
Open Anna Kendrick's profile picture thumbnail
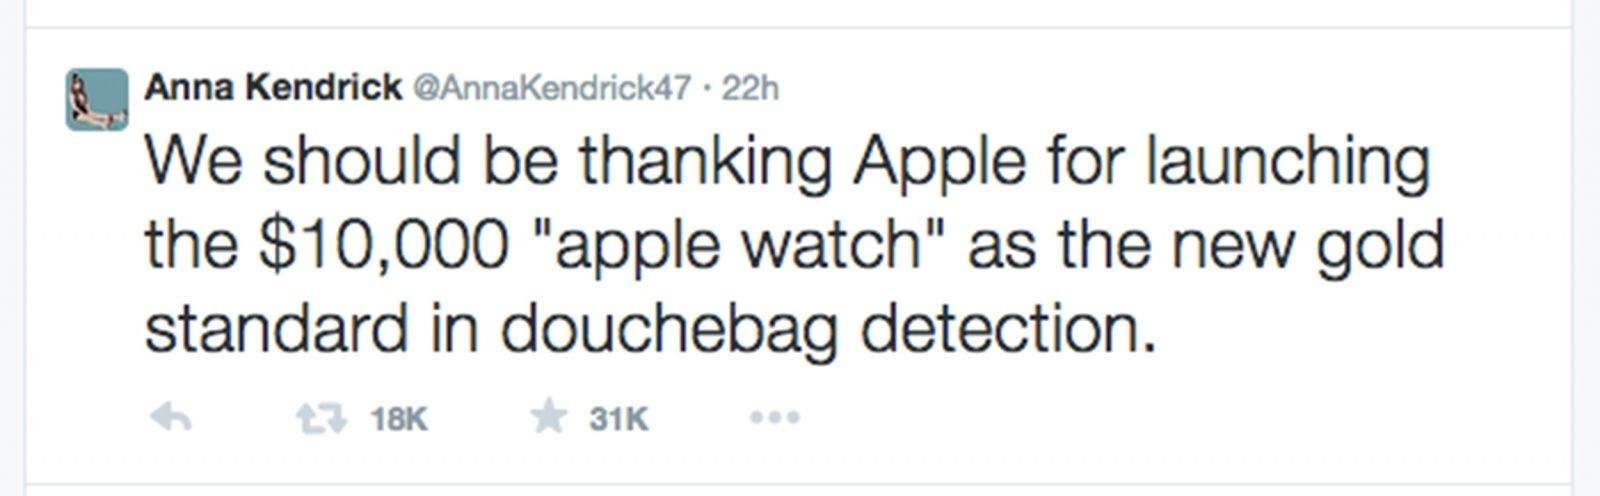97,99
